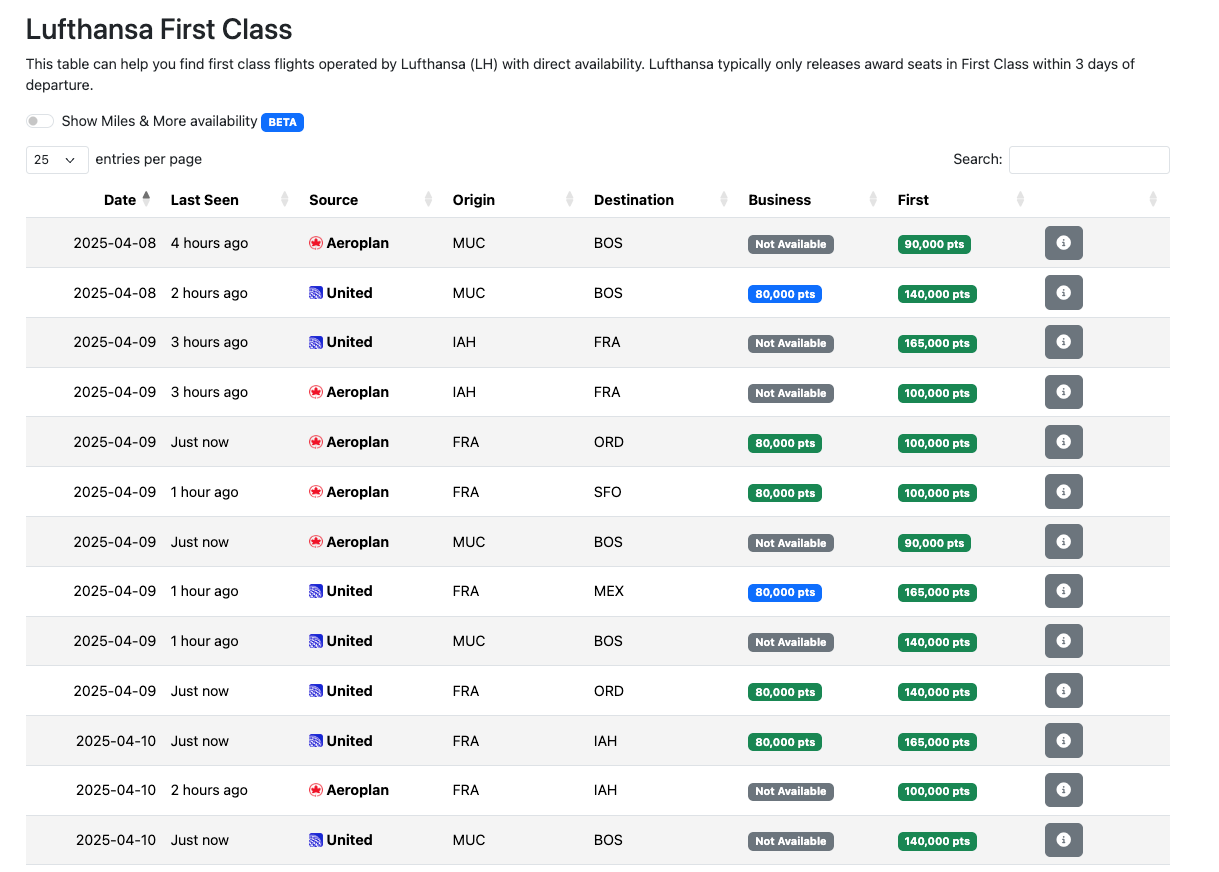Click the BETA badge label
This screenshot has height=872, width=1219.
click(x=282, y=122)
